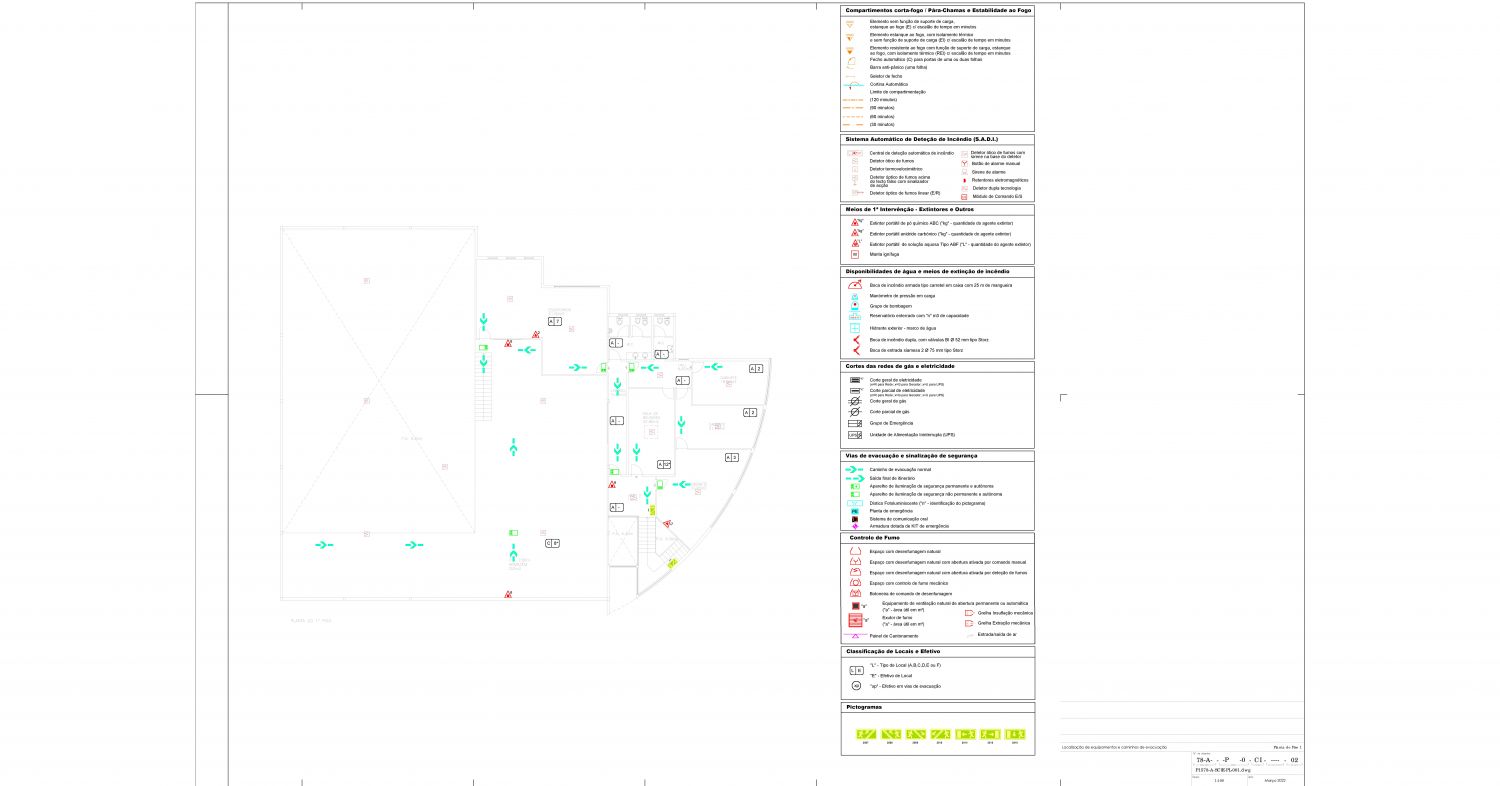This screenshot has width=1500, height=786.
Task: Click the last green pictogram in Pictogramas row
Action: [x=1015, y=734]
